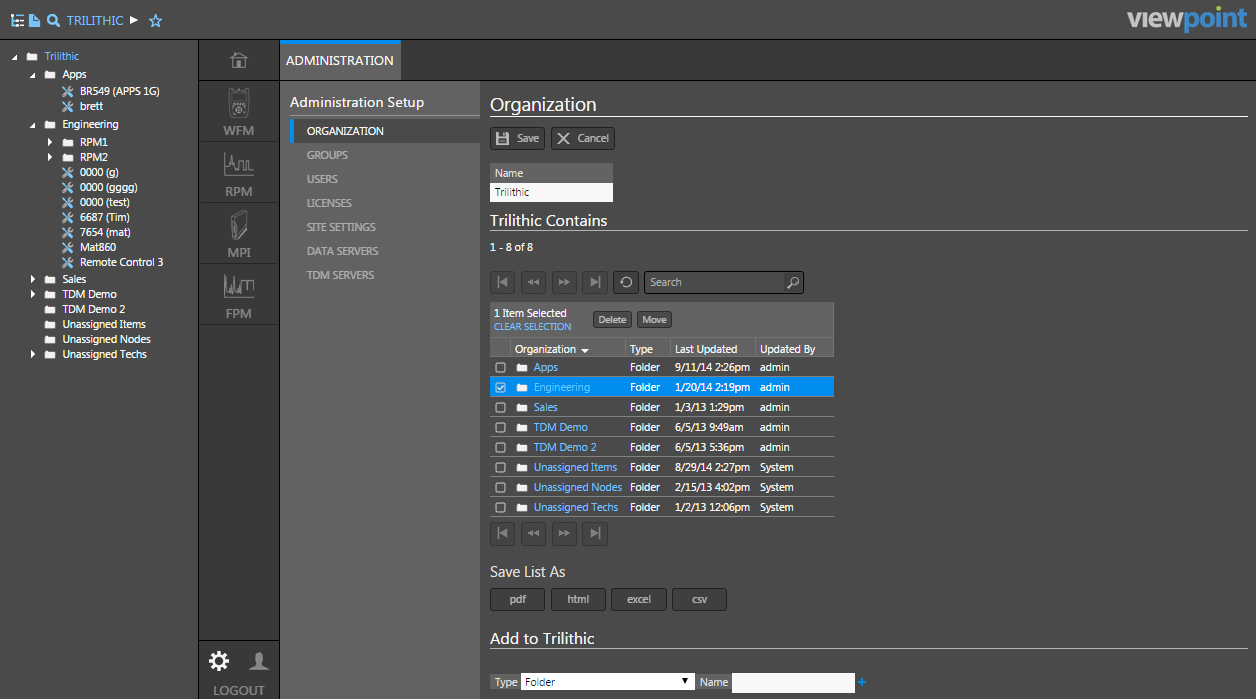Open the WFM module
Viewport: 1256px width, 699px height.
coord(239,111)
